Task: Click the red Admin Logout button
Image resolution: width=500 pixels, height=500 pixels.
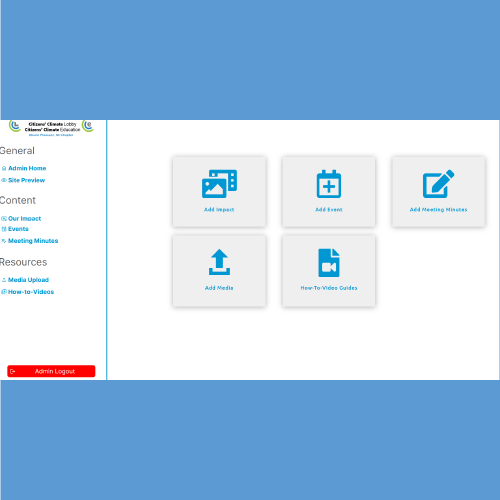Action: pos(51,371)
